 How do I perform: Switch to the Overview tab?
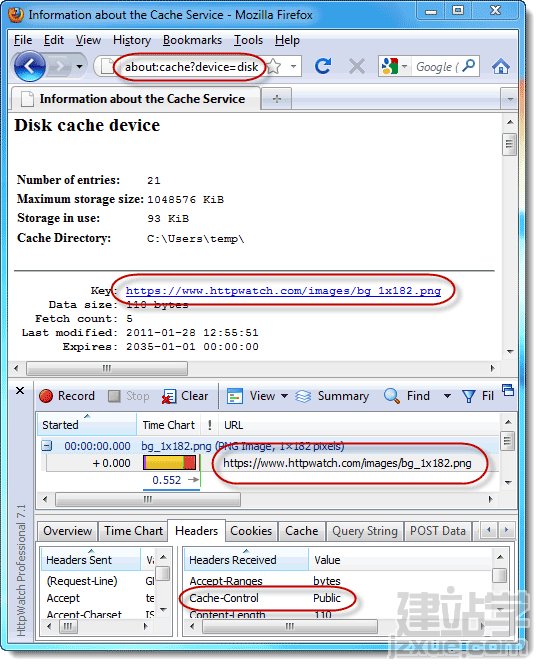click(68, 531)
